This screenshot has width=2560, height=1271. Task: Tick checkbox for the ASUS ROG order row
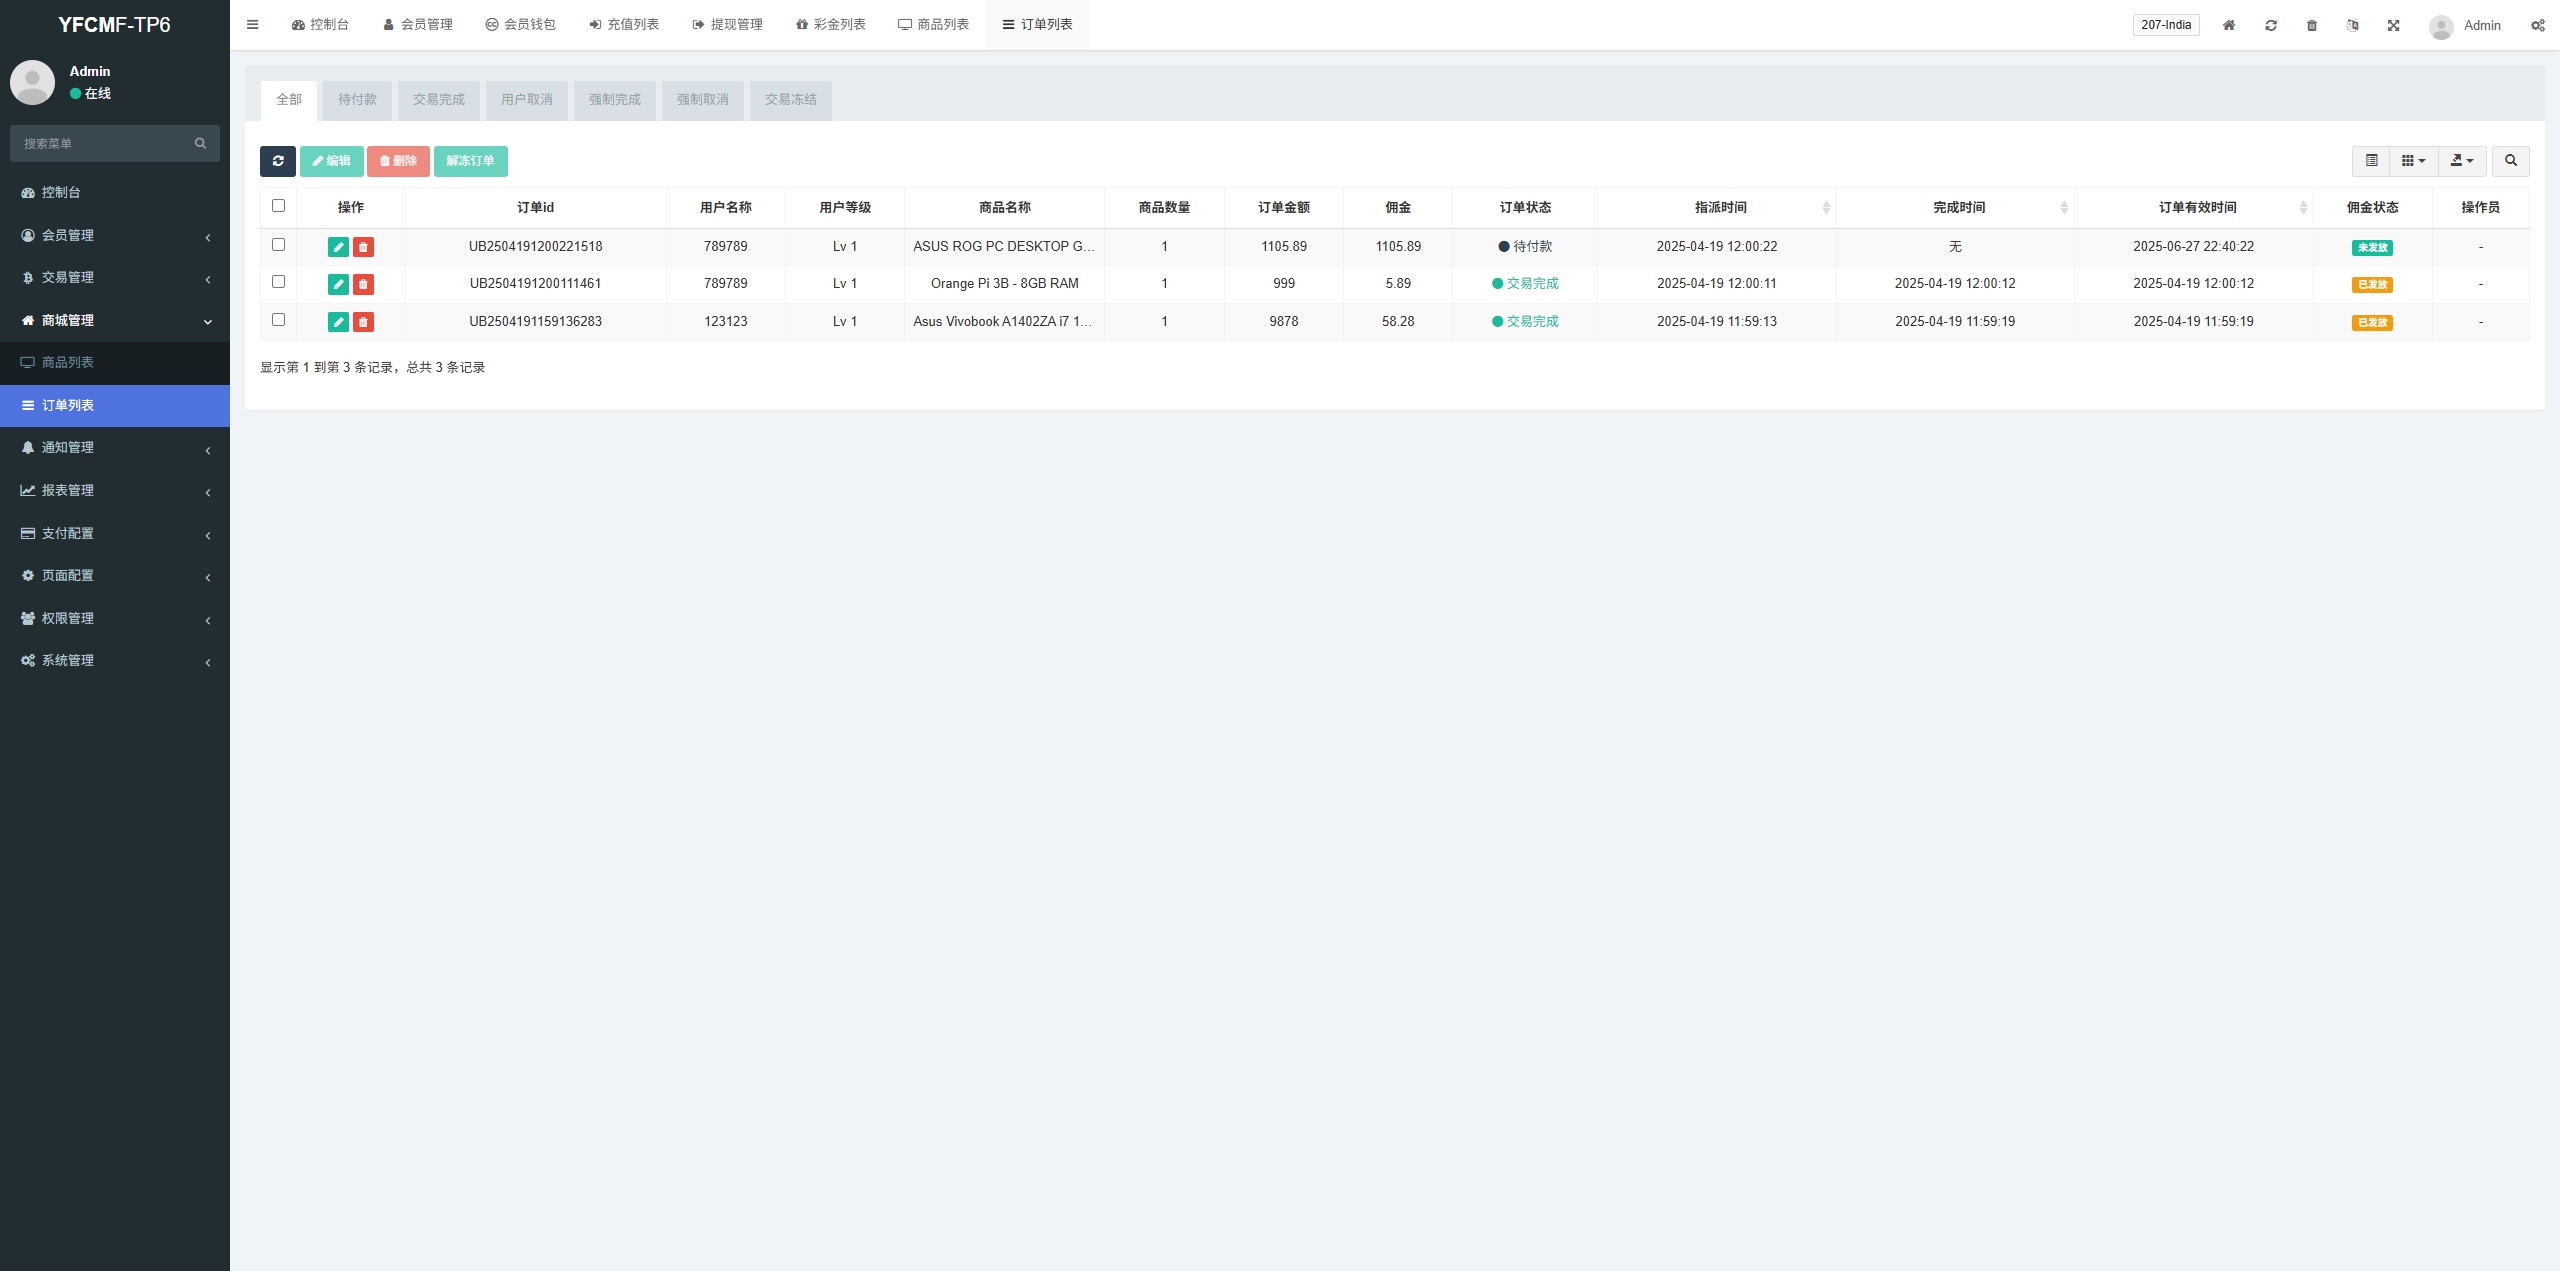coord(279,245)
